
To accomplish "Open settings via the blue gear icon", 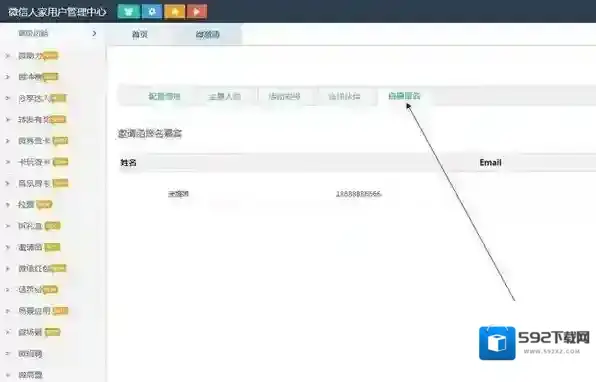I will click(x=152, y=11).
